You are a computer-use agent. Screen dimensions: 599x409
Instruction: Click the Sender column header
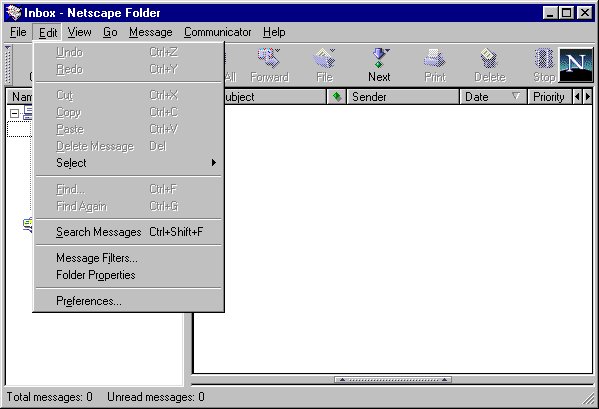tap(403, 97)
